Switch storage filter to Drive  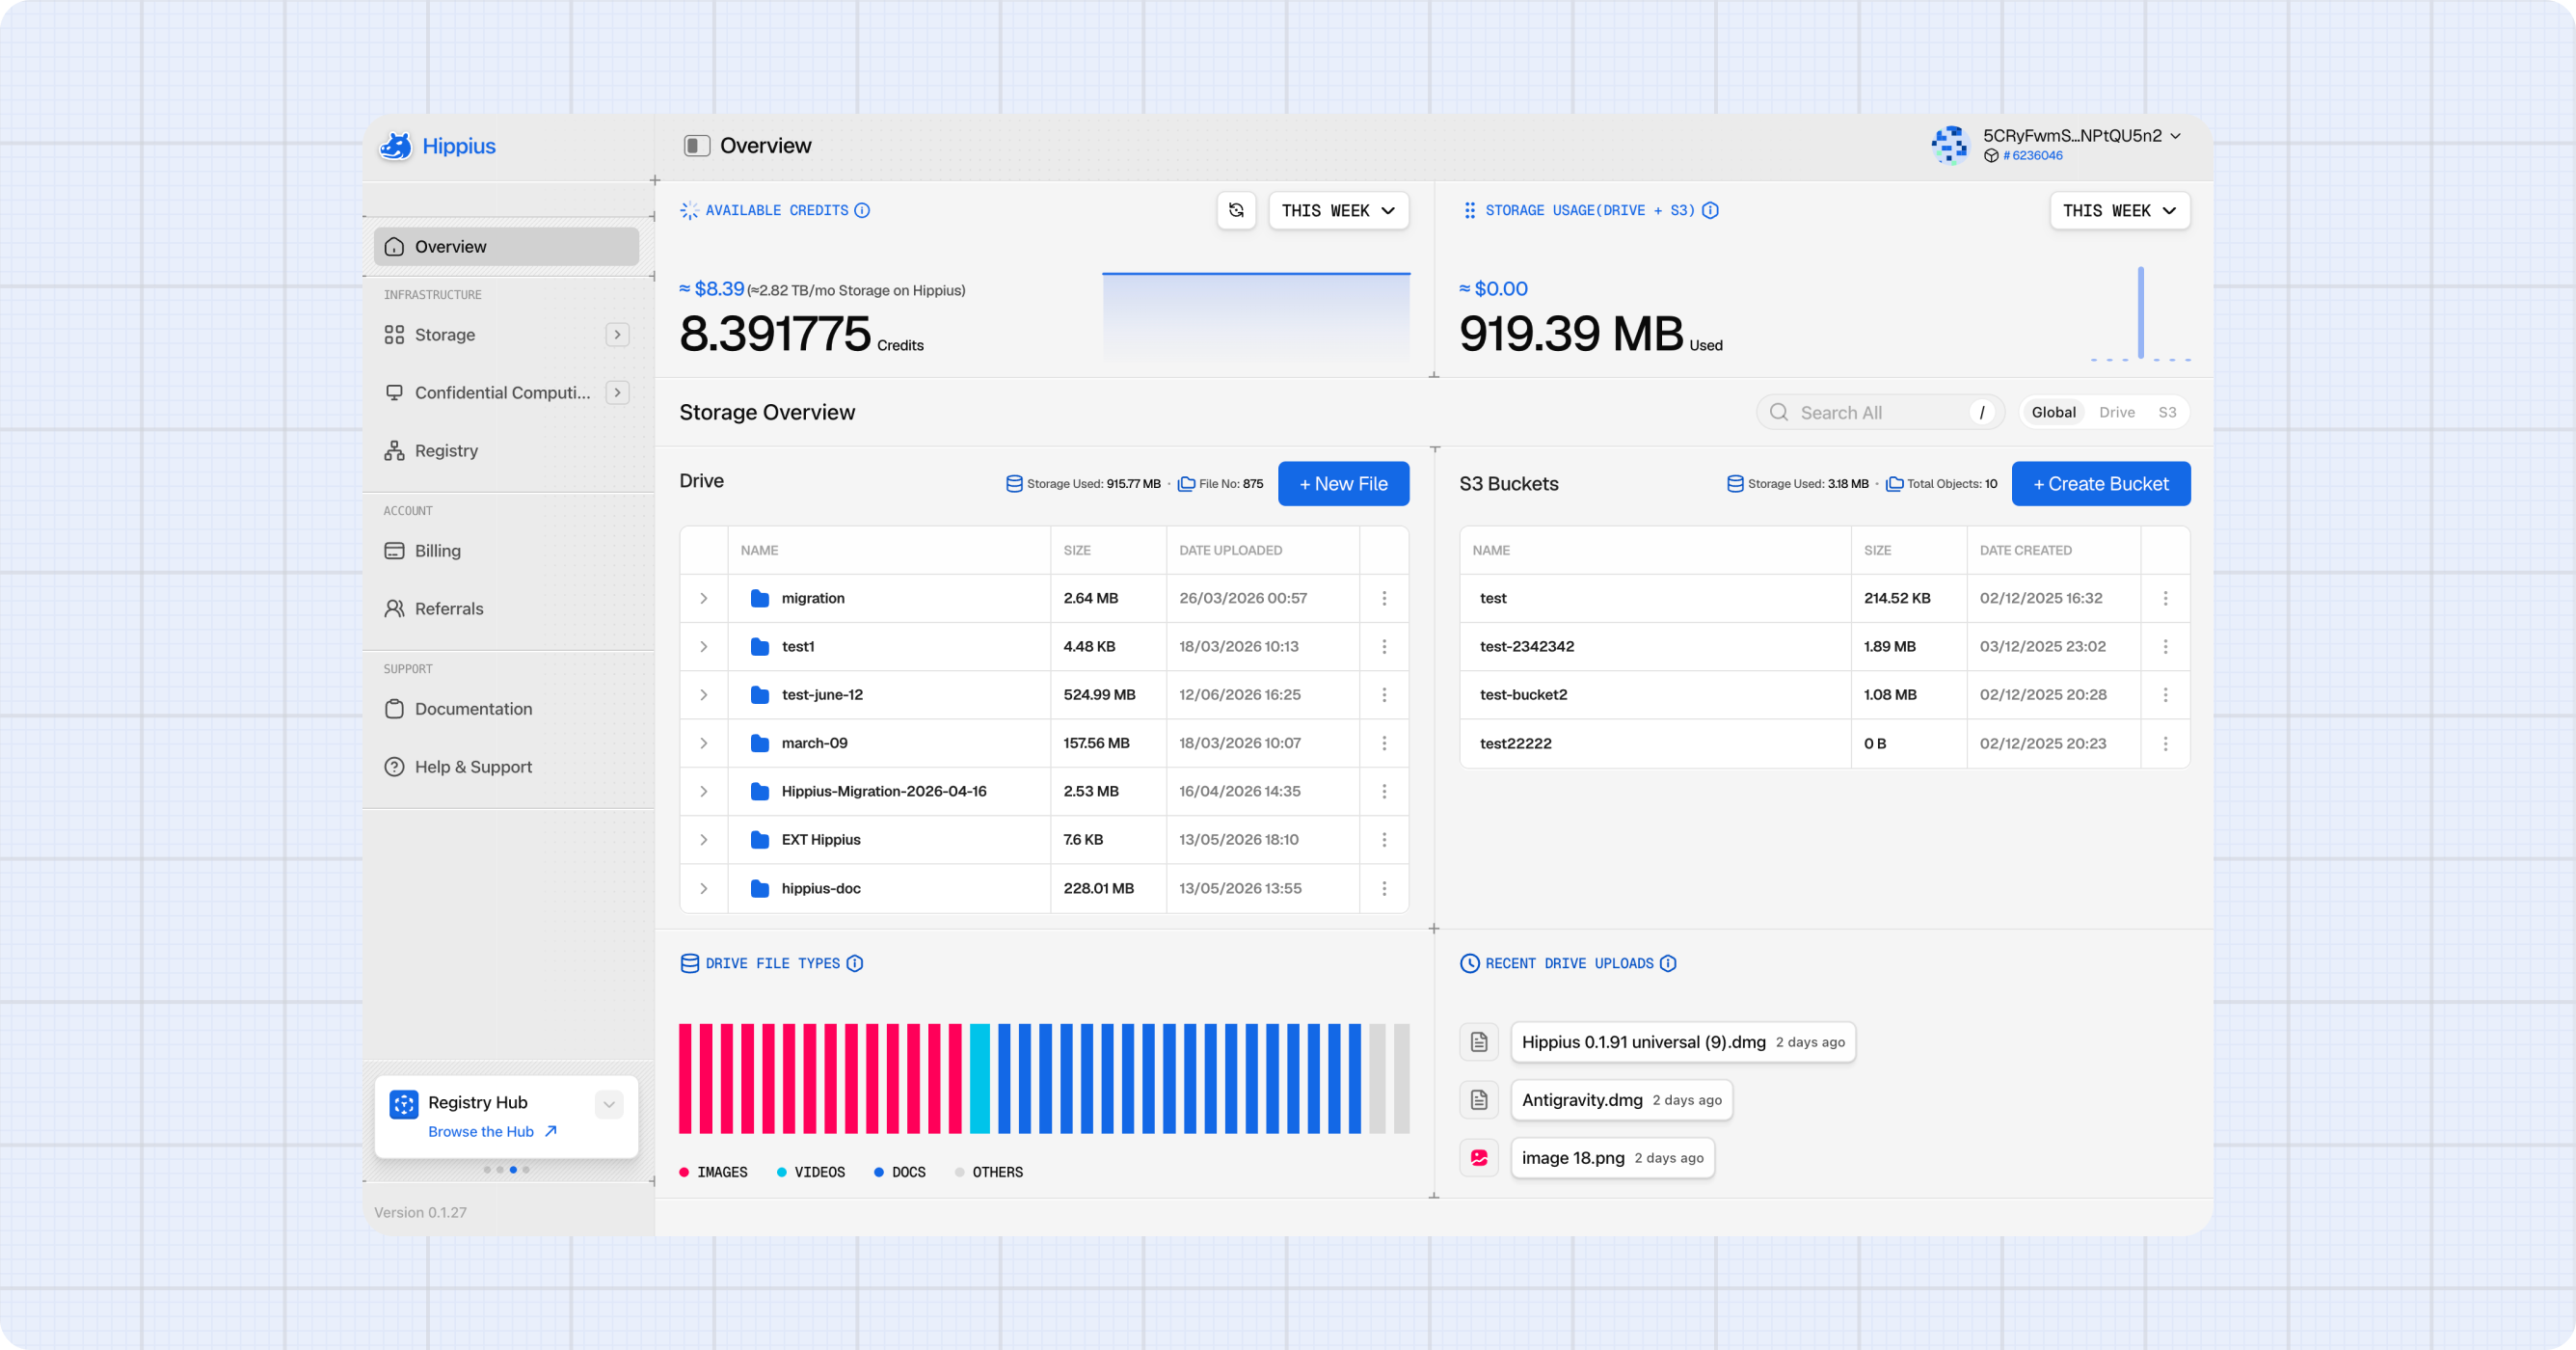click(x=2117, y=412)
